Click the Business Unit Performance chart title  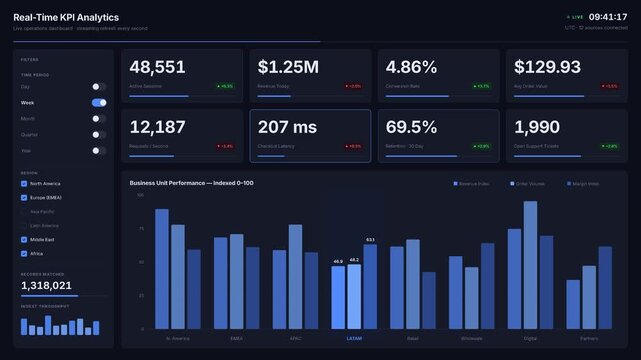[x=191, y=183]
